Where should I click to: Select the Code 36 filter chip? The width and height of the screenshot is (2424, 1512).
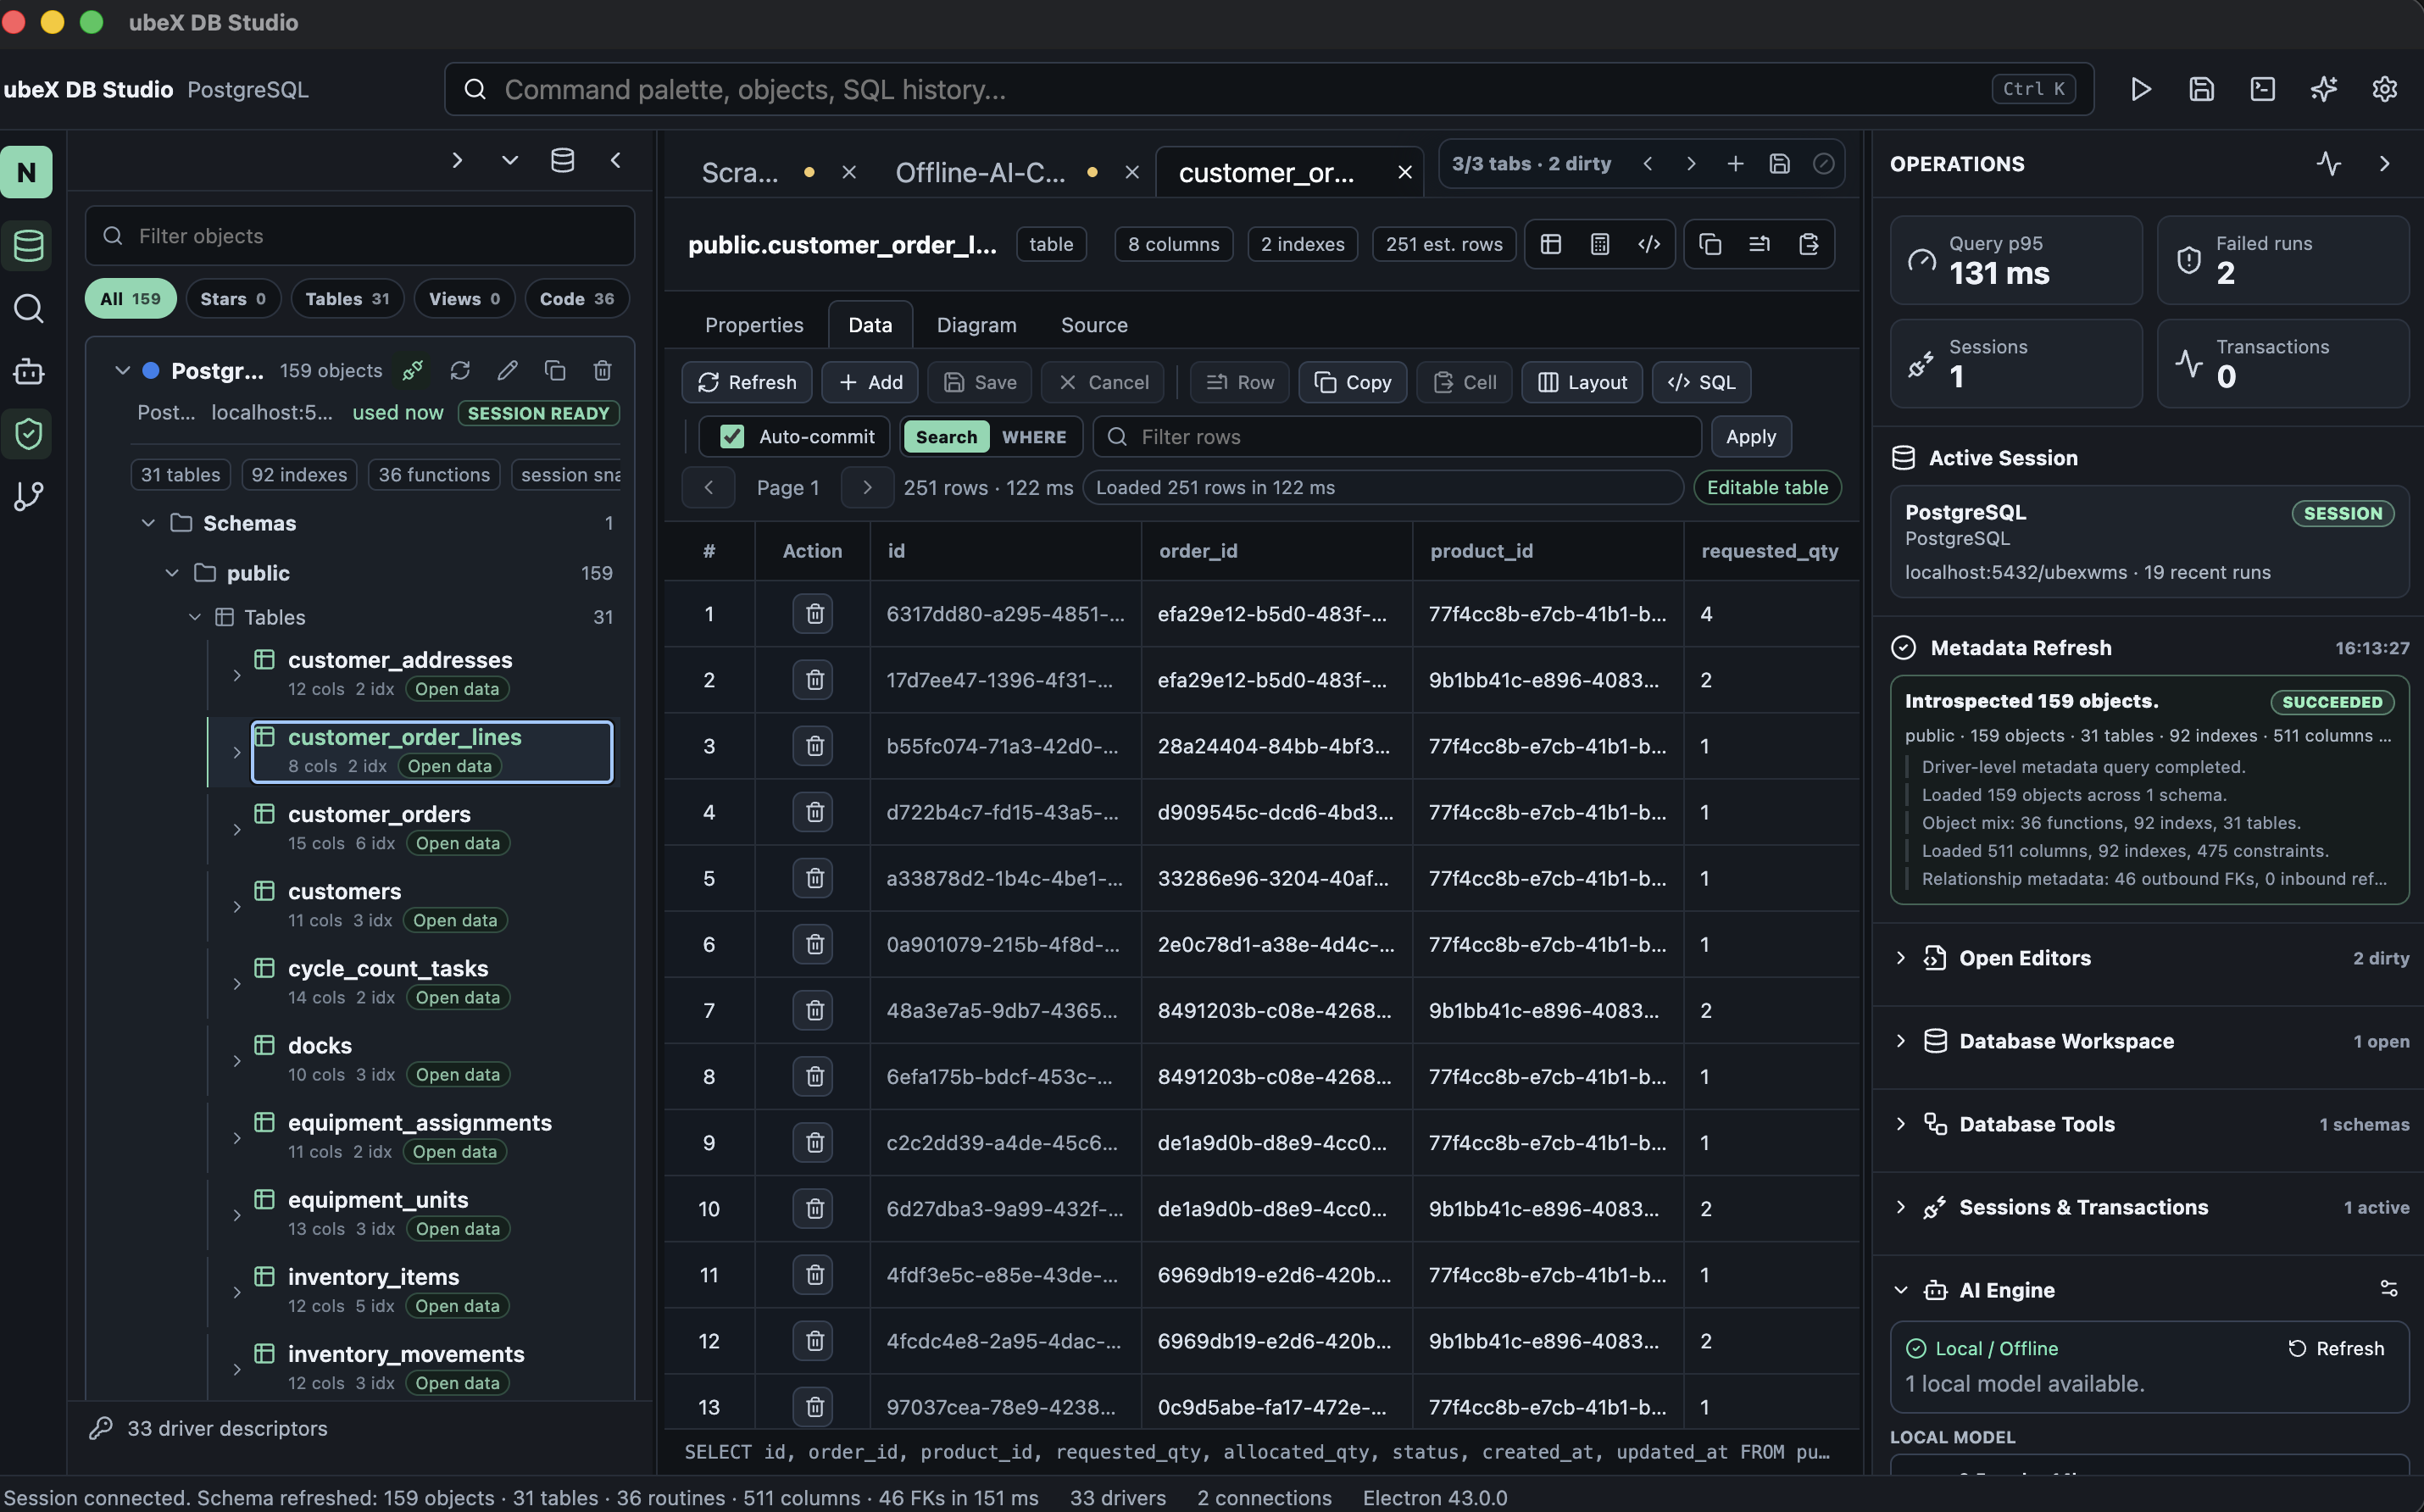pos(577,298)
